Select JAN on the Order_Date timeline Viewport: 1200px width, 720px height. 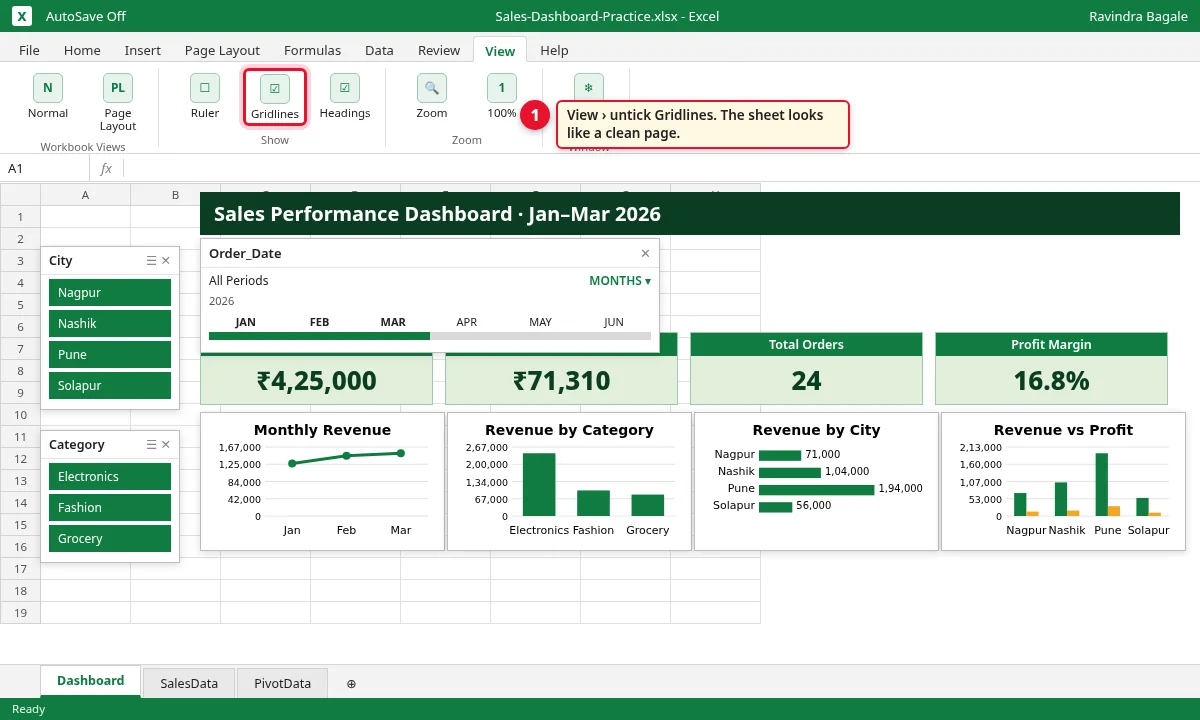pos(246,322)
